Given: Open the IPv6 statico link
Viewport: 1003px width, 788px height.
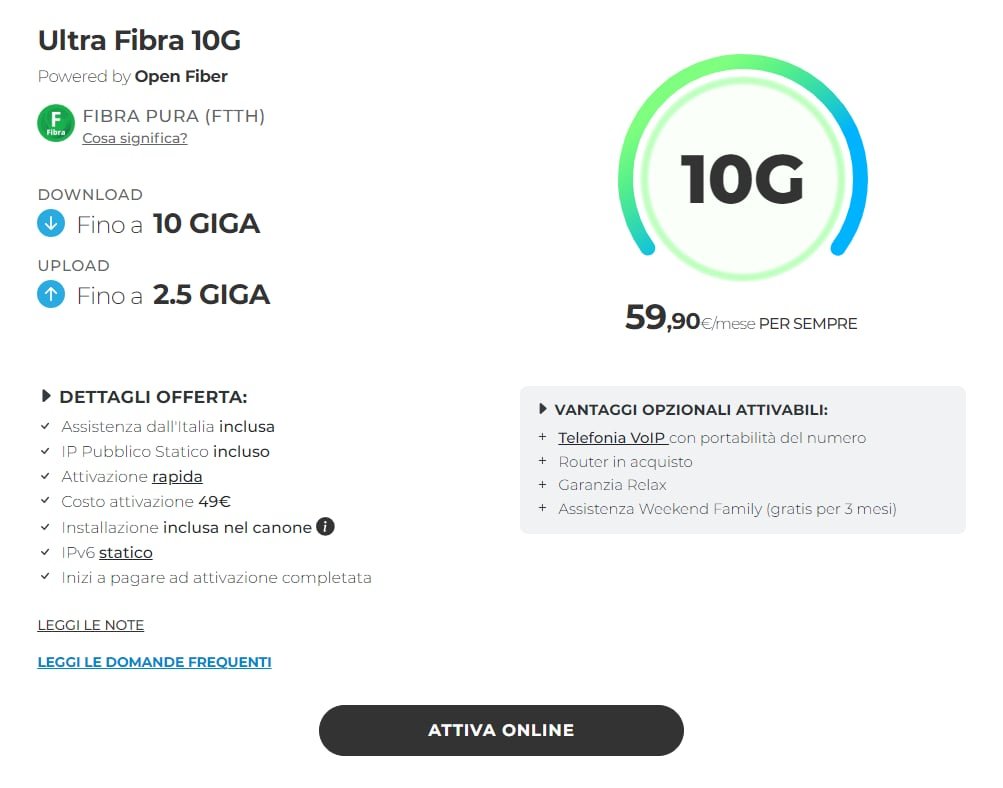Looking at the screenshot, I should (126, 552).
